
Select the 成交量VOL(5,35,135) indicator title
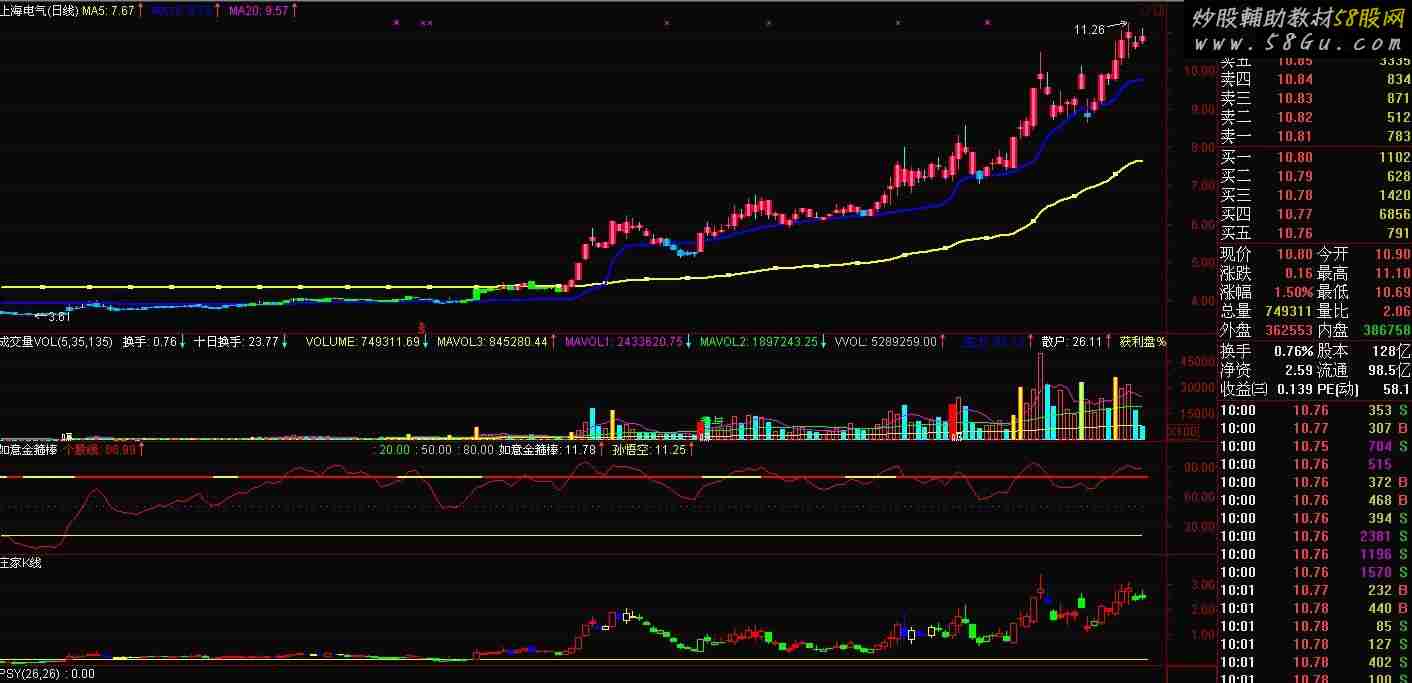[x=57, y=341]
